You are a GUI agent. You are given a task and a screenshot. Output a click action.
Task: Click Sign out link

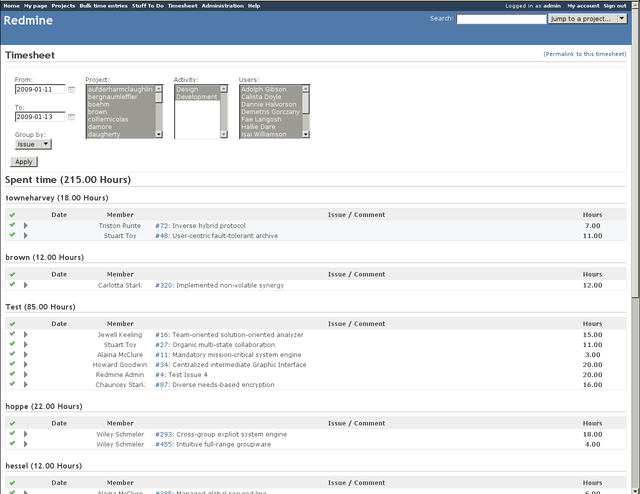(x=615, y=6)
